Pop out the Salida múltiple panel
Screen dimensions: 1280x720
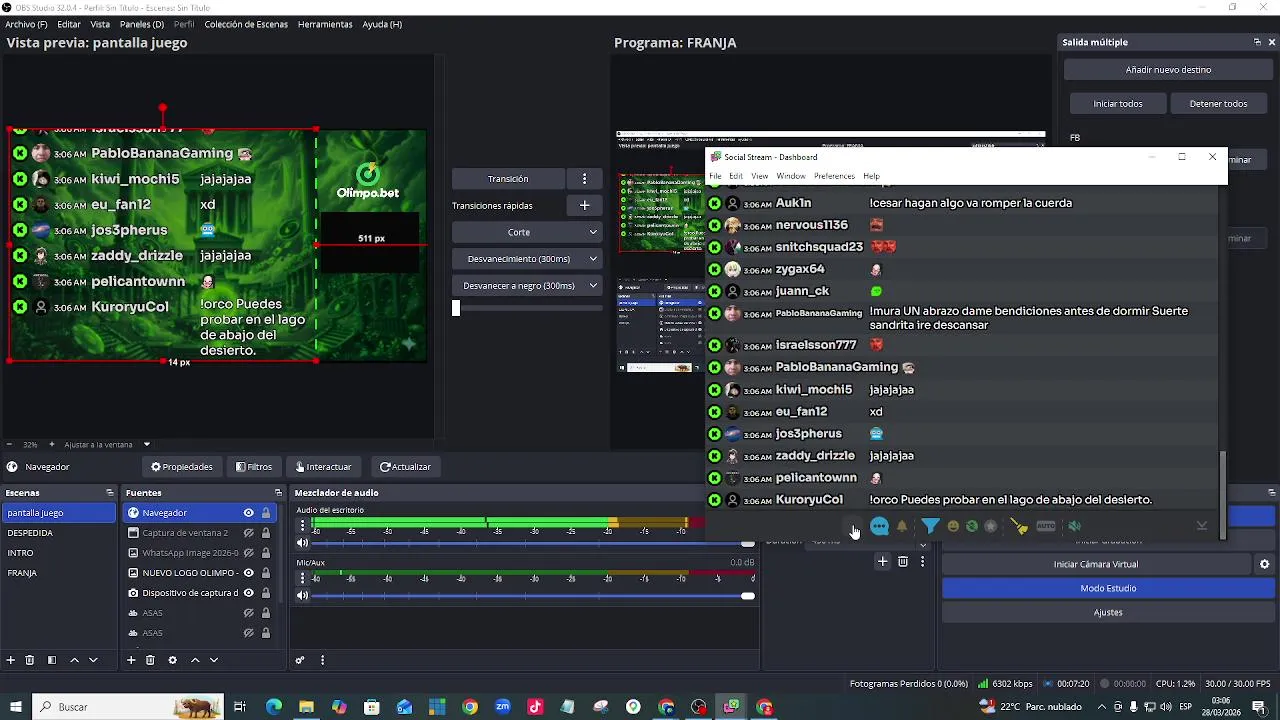[1257, 42]
